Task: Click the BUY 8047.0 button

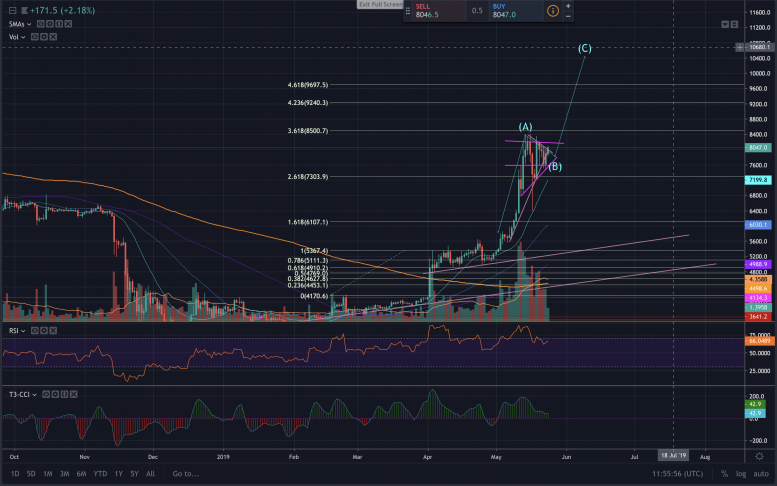Action: click(515, 11)
